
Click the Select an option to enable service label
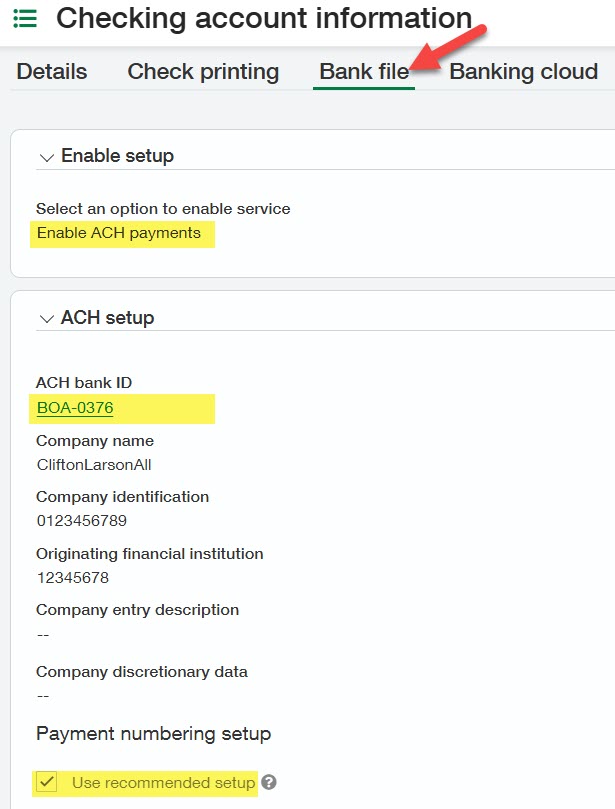point(162,208)
